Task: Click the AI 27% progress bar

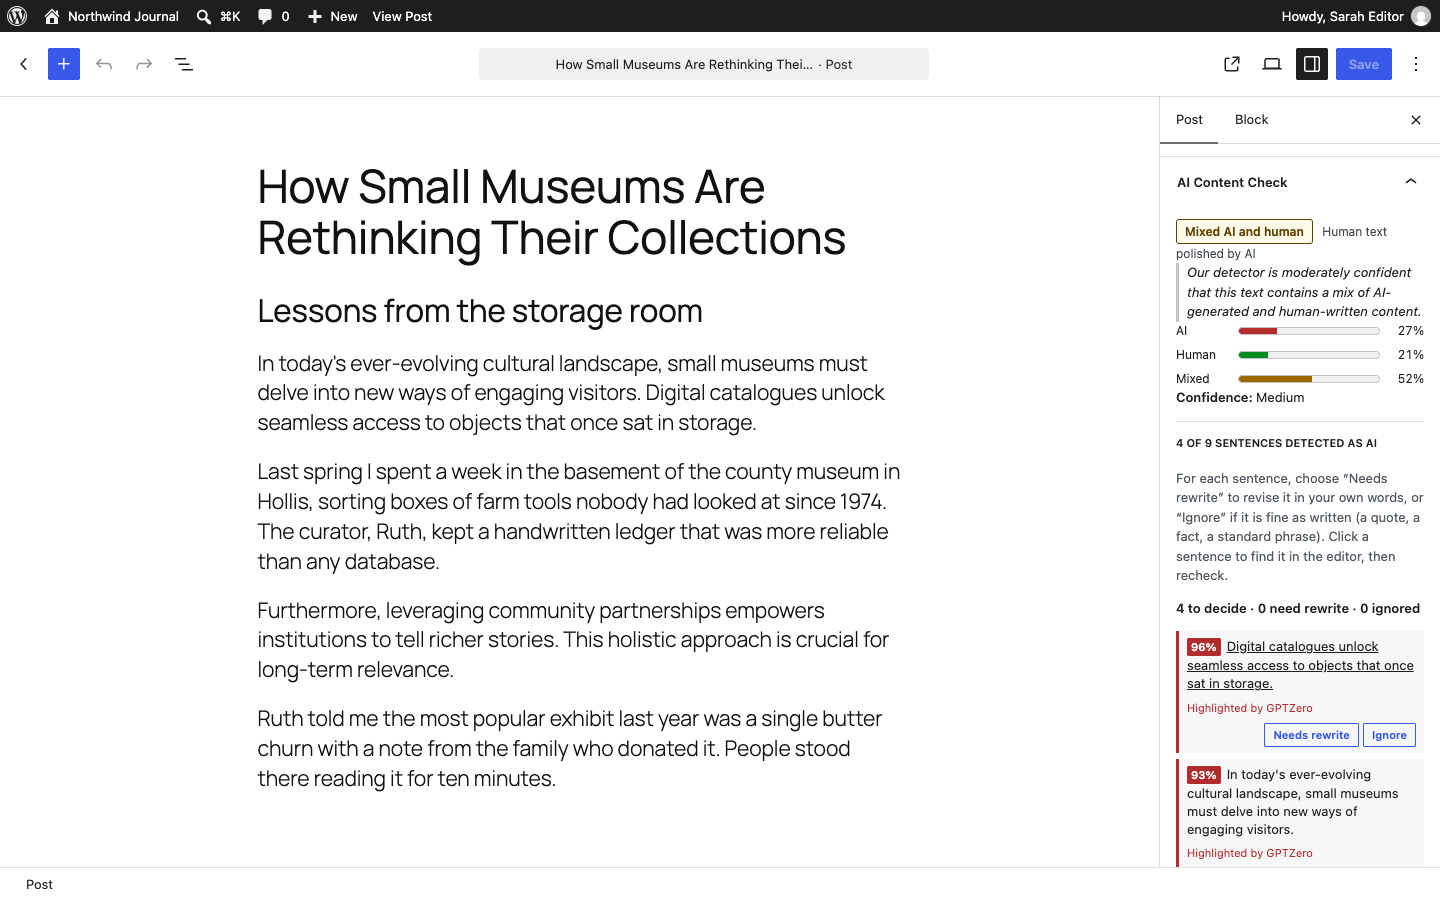Action: 1309,331
